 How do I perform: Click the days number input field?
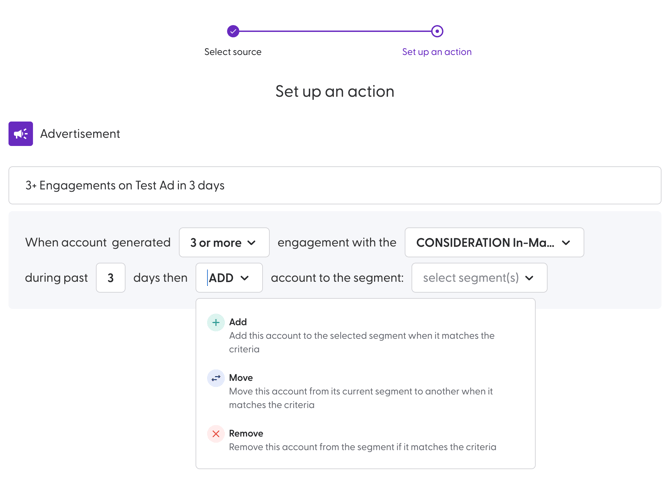(110, 278)
